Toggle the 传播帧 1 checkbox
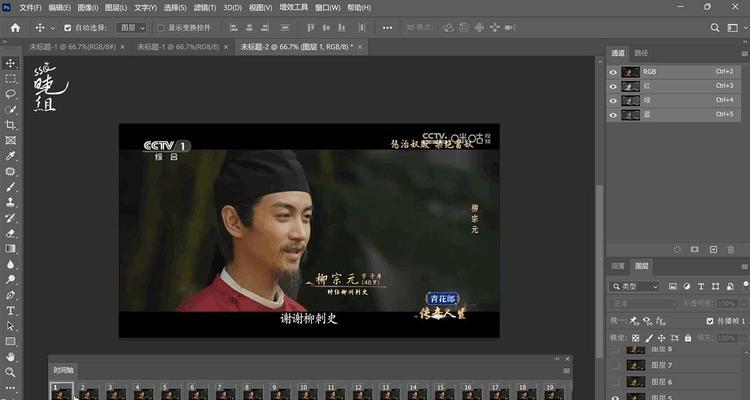Screen dimensions: 750x400 coord(710,321)
